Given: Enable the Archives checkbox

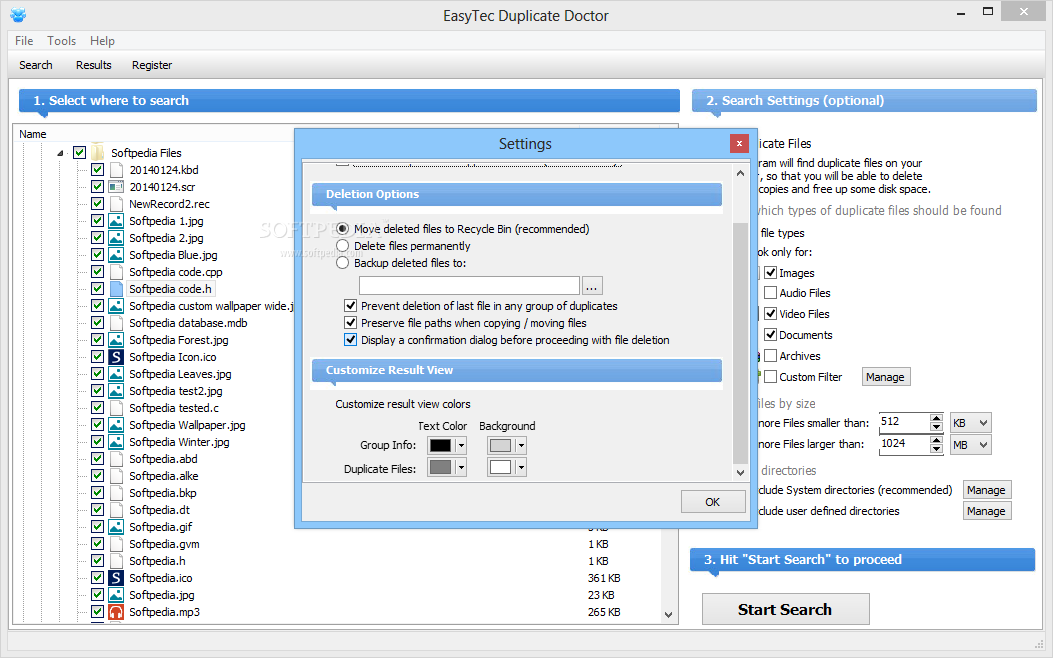Looking at the screenshot, I should 770,356.
